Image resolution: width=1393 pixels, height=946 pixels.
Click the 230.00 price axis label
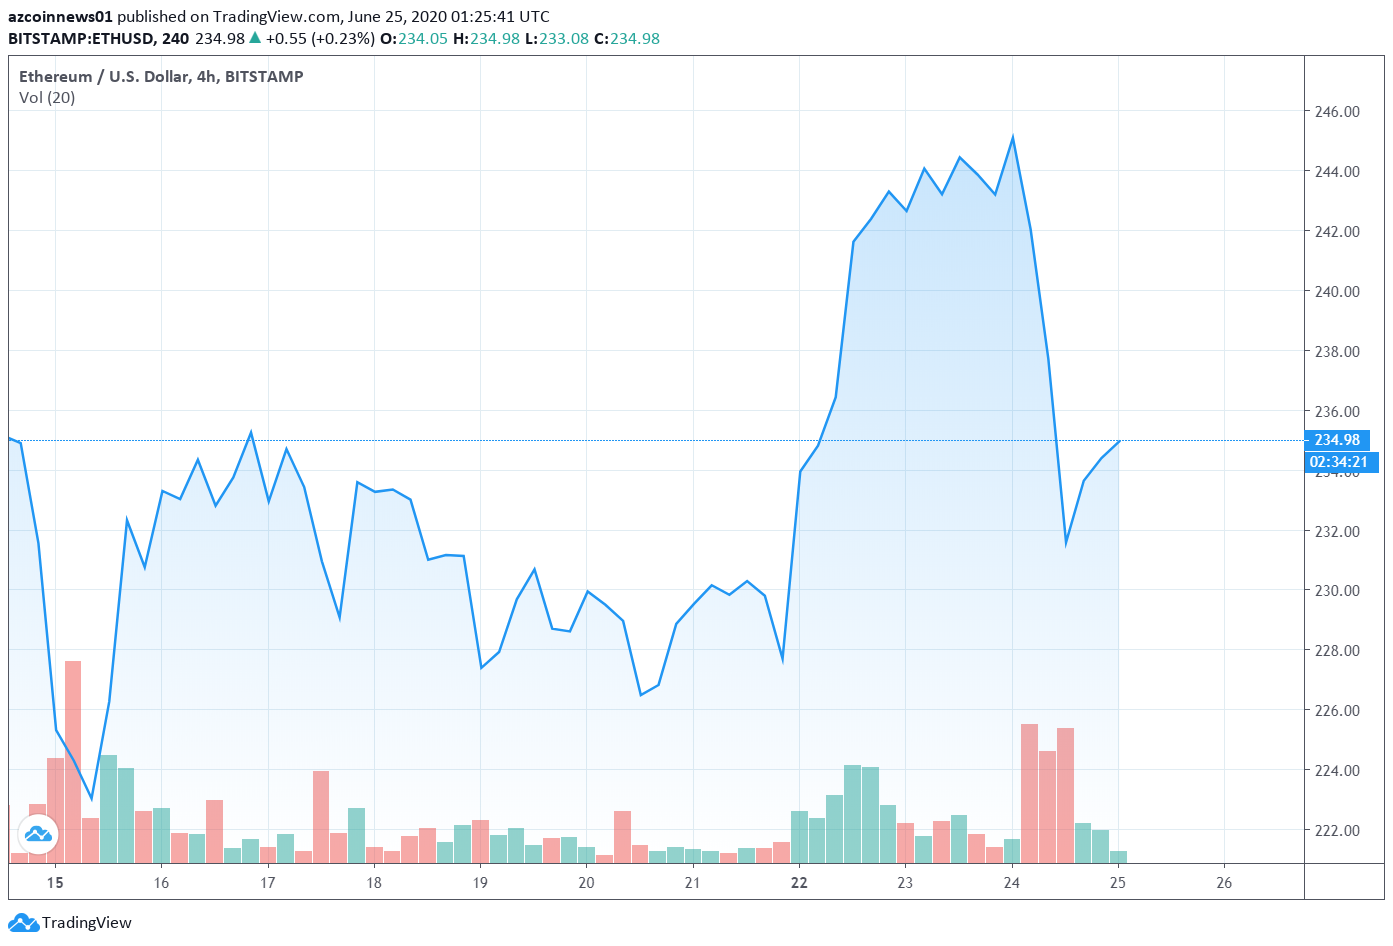point(1337,590)
